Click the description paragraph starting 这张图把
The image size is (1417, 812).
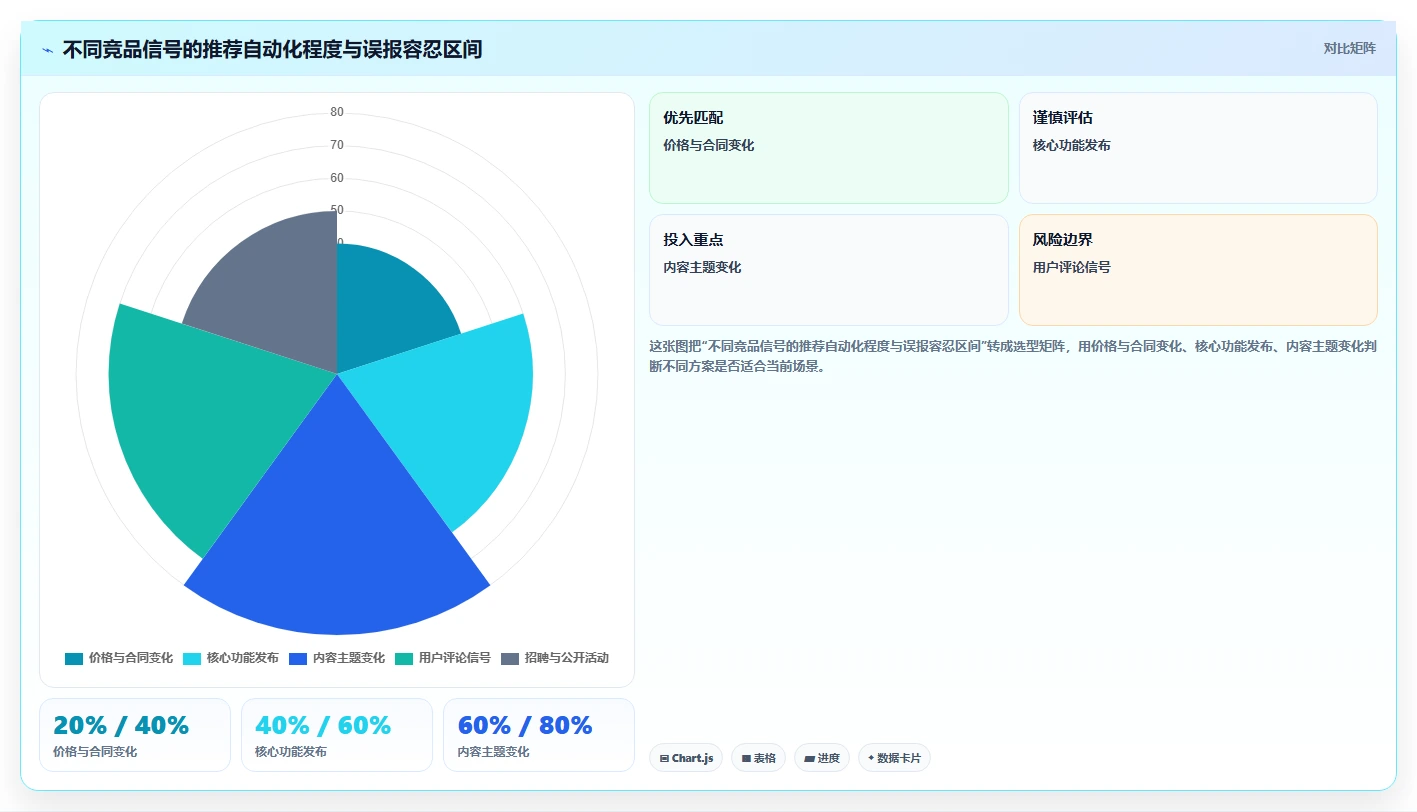(x=1013, y=356)
